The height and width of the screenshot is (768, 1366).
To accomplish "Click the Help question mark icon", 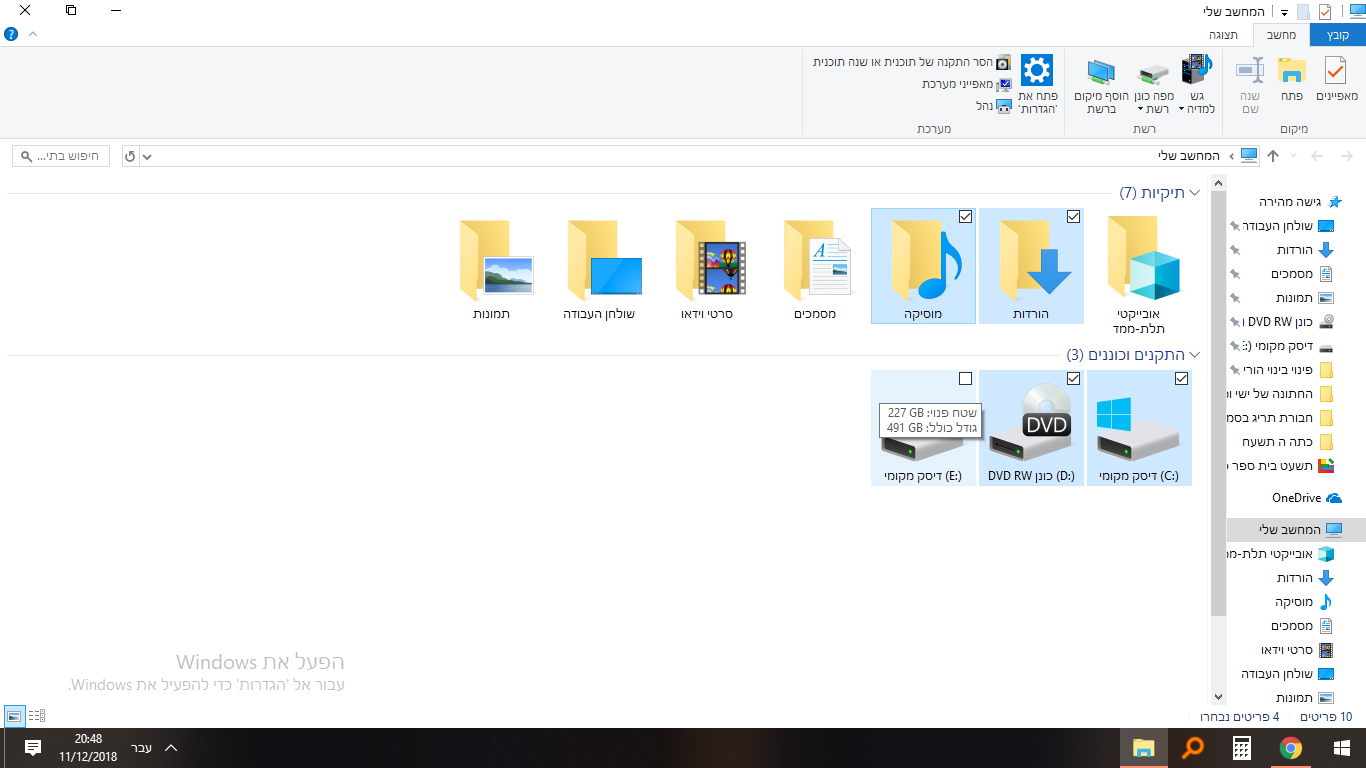I will point(11,34).
